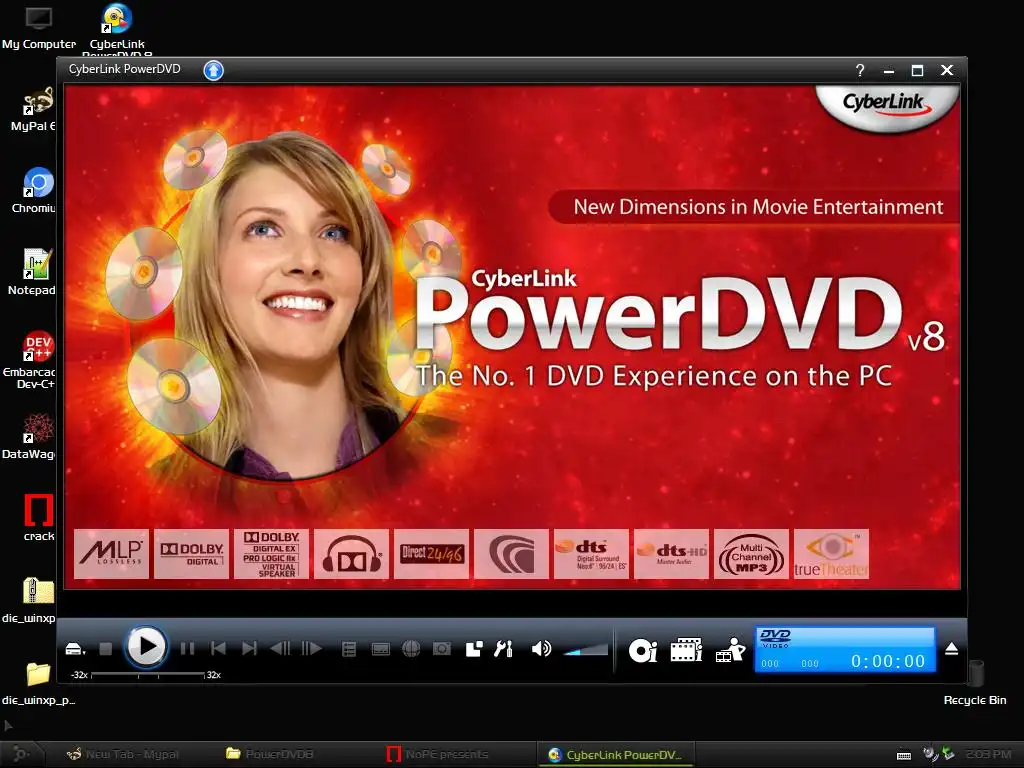The image size is (1024, 768).
Task: Eject the disc with the eject button
Action: [x=952, y=648]
